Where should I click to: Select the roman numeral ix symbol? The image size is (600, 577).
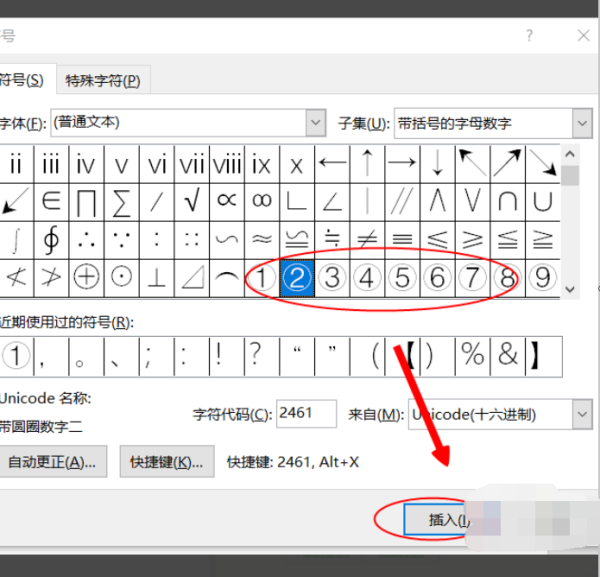tap(262, 164)
